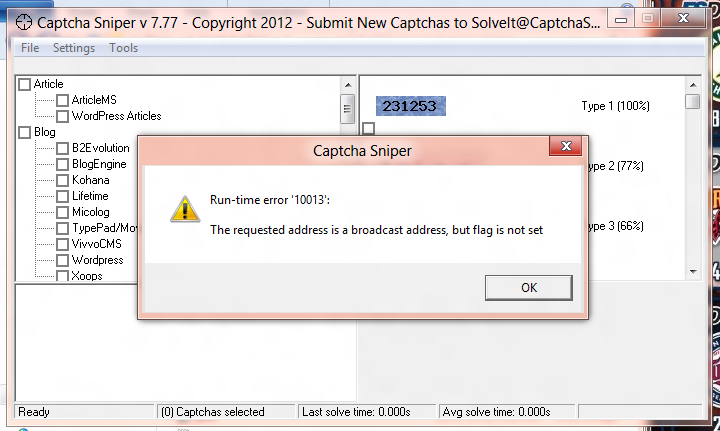Open the Tools menu
Image resolution: width=720 pixels, height=431 pixels.
tap(123, 48)
